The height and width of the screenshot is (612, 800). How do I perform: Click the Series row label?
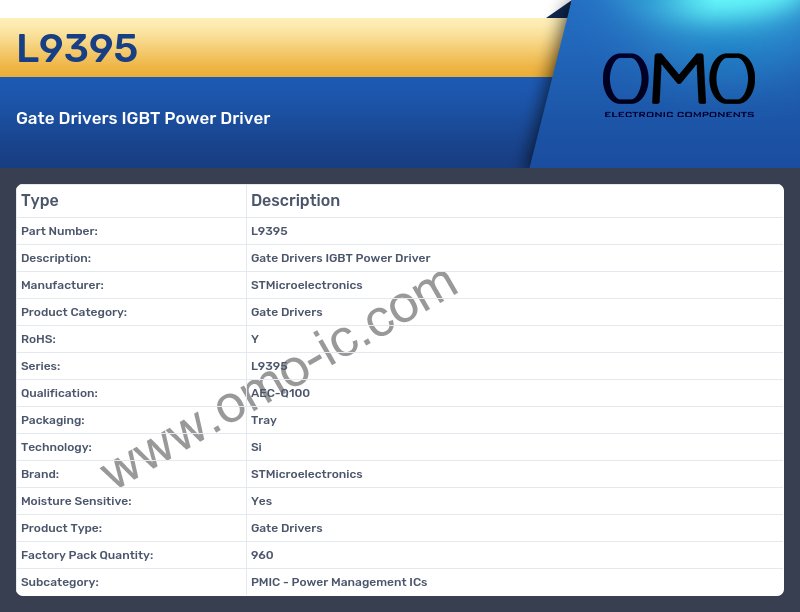(x=40, y=366)
